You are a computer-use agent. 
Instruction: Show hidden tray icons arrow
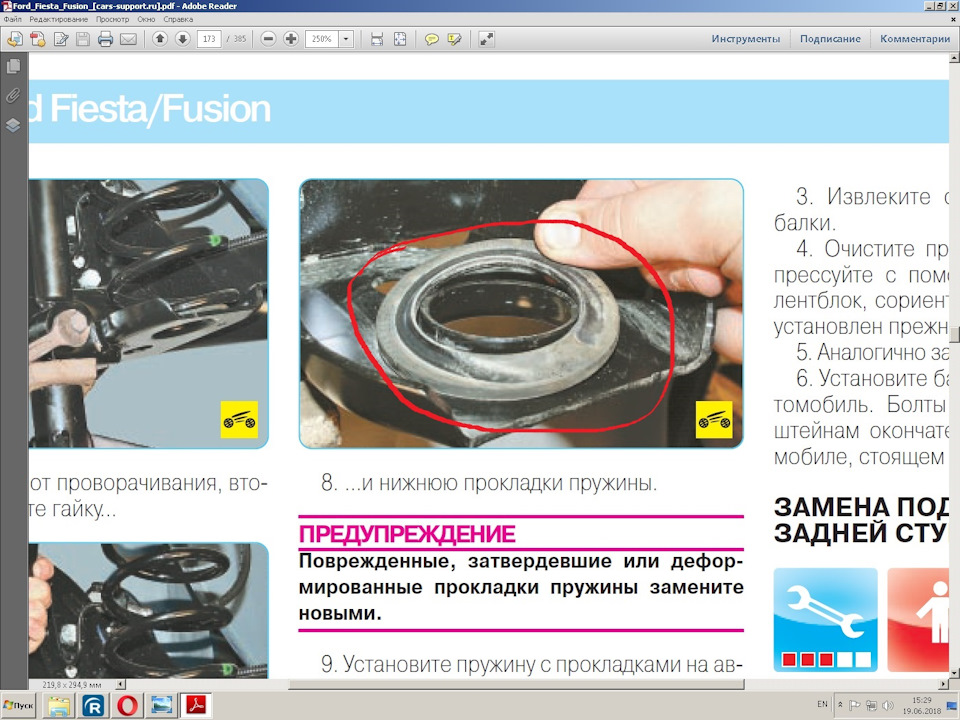(x=841, y=705)
